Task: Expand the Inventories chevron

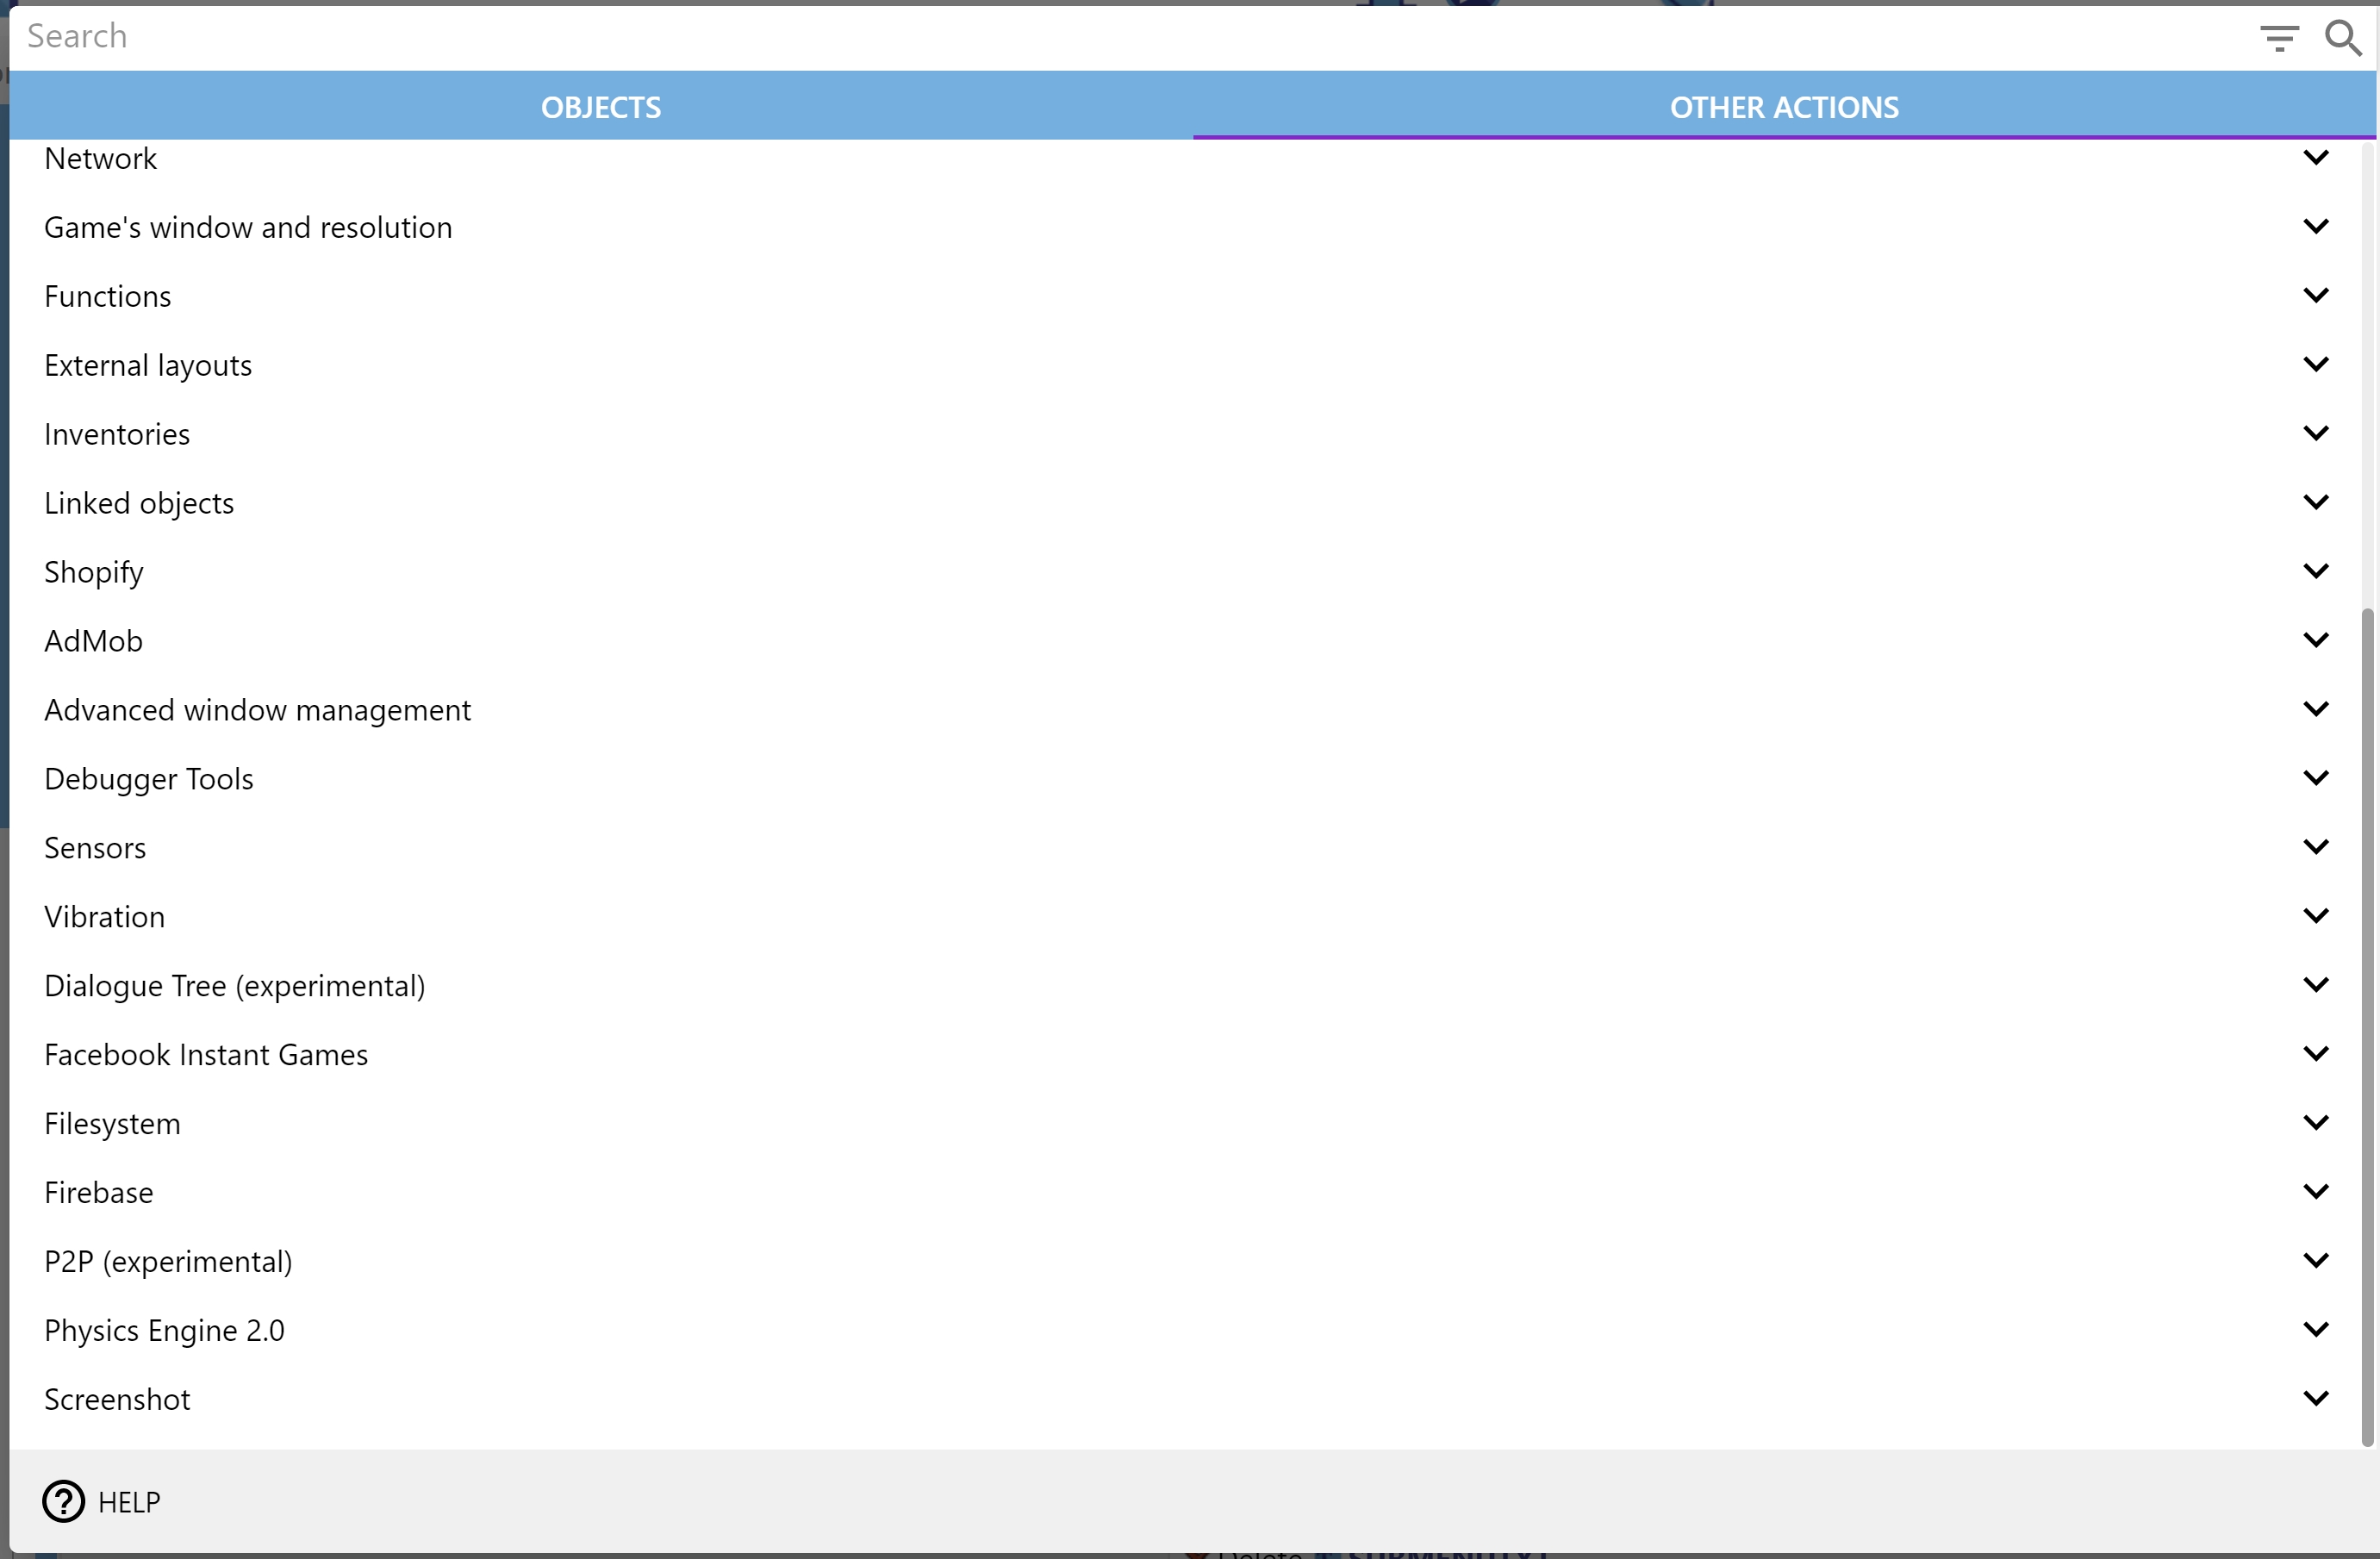Action: pyautogui.click(x=2316, y=433)
